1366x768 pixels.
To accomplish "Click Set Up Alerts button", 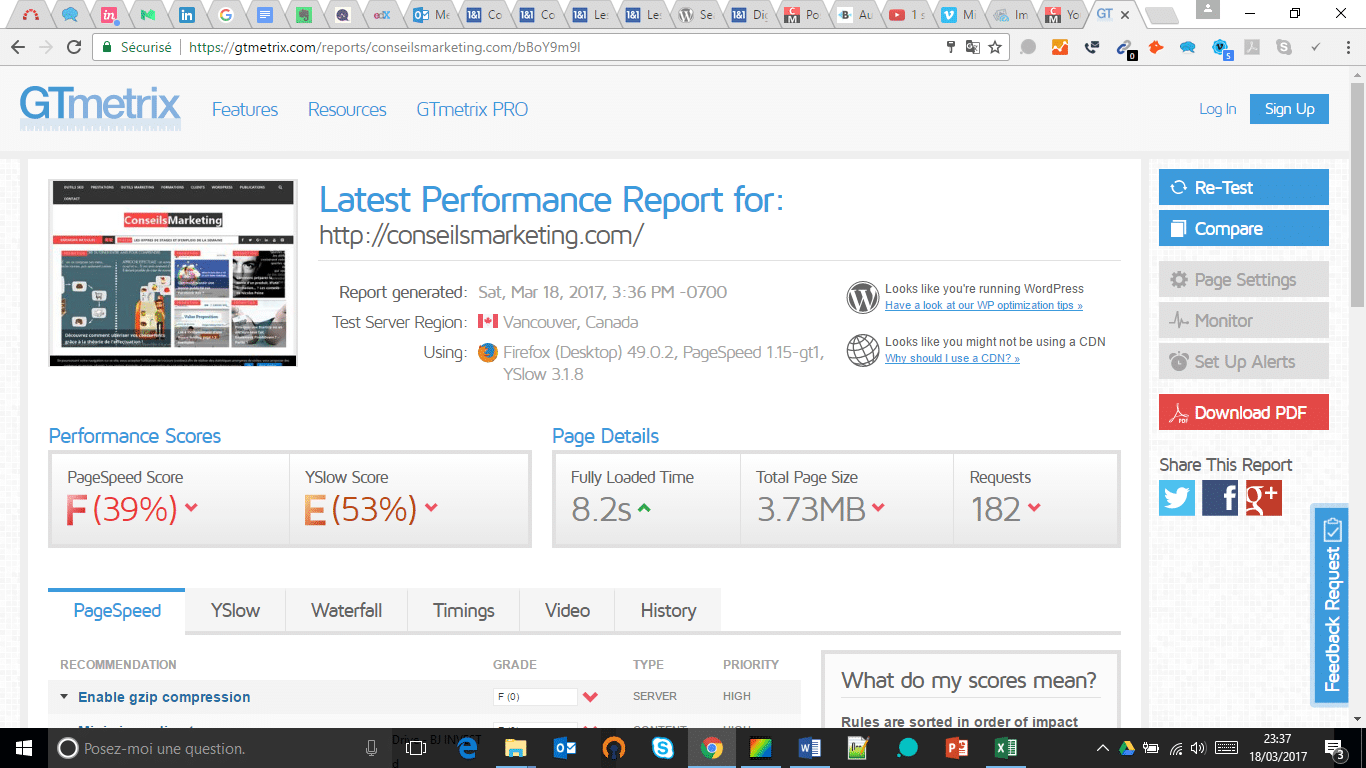I will (x=1244, y=362).
